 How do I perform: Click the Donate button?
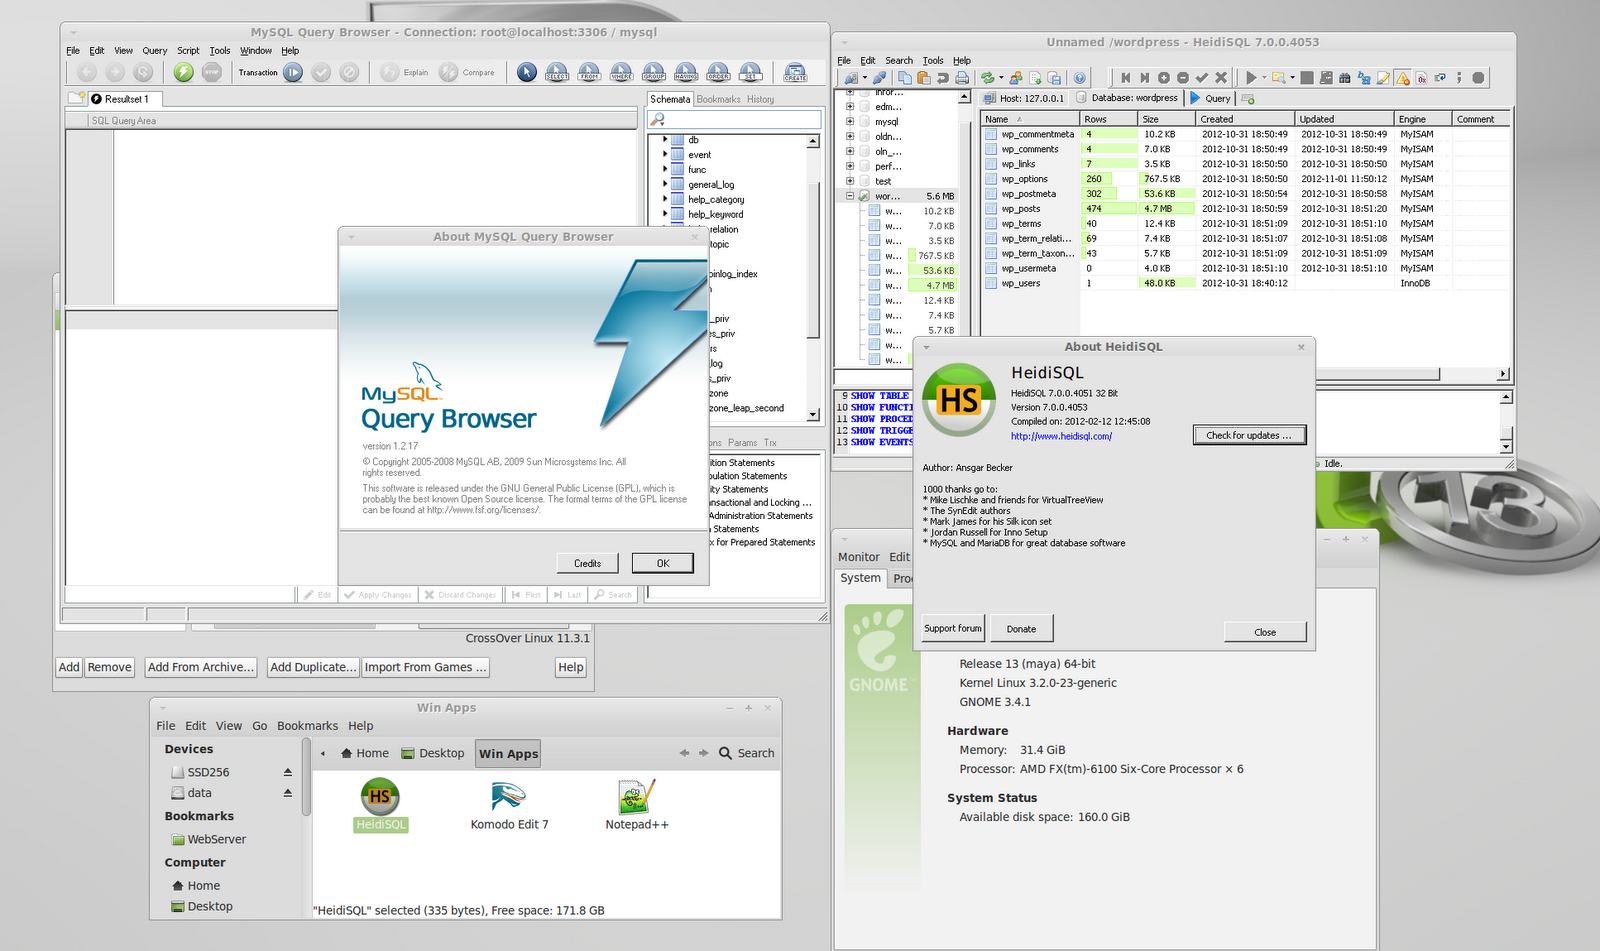click(x=1021, y=628)
